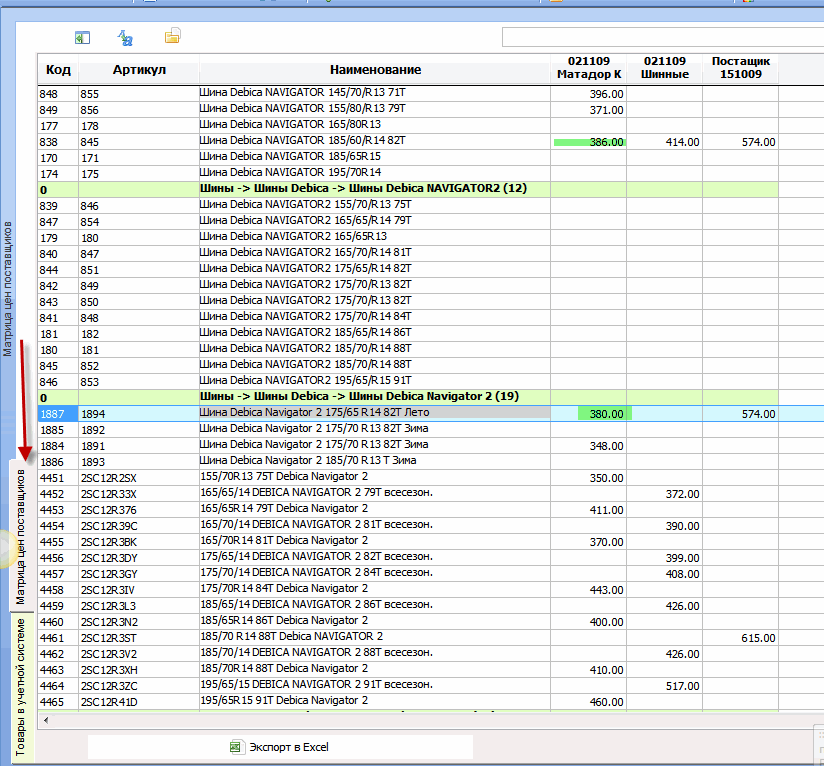824x766 pixels.
Task: Click the collapse-panel icon with green arrow
Action: [82, 38]
